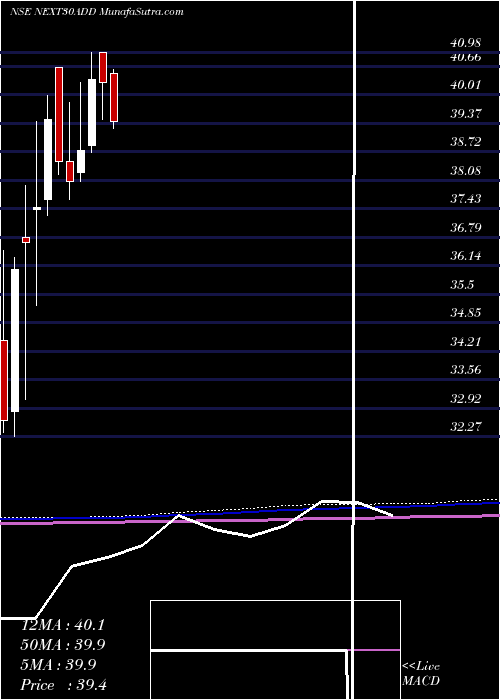This screenshot has width=500, height=700.
Task: Click the red candle at the chart's peak
Action: [103, 67]
